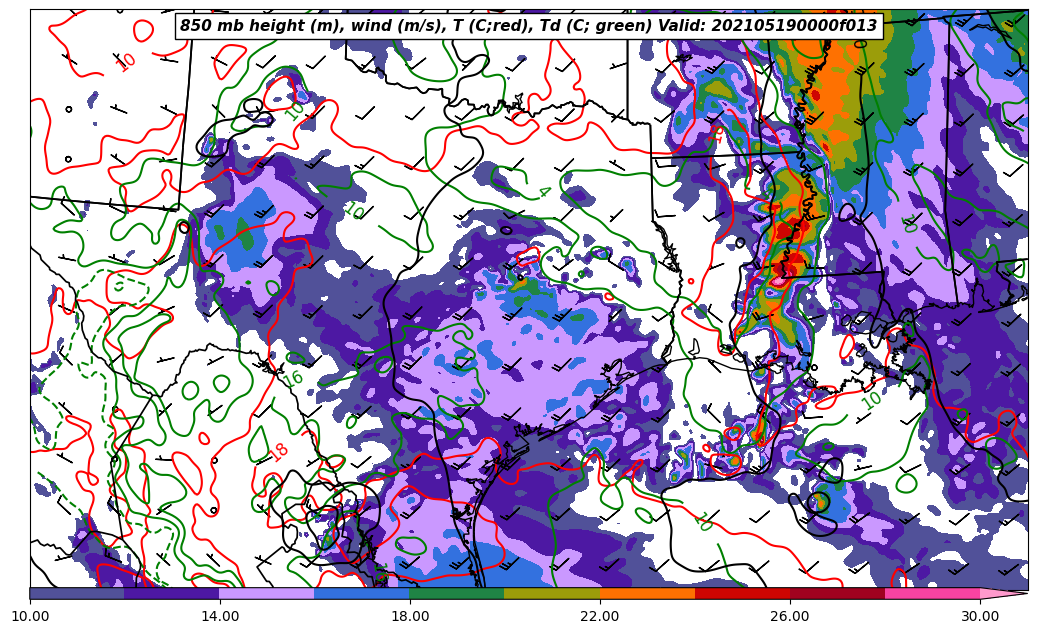The height and width of the screenshot is (633, 1037).
Task: Click the 18.00 colorbar tick label
Action: click(410, 616)
